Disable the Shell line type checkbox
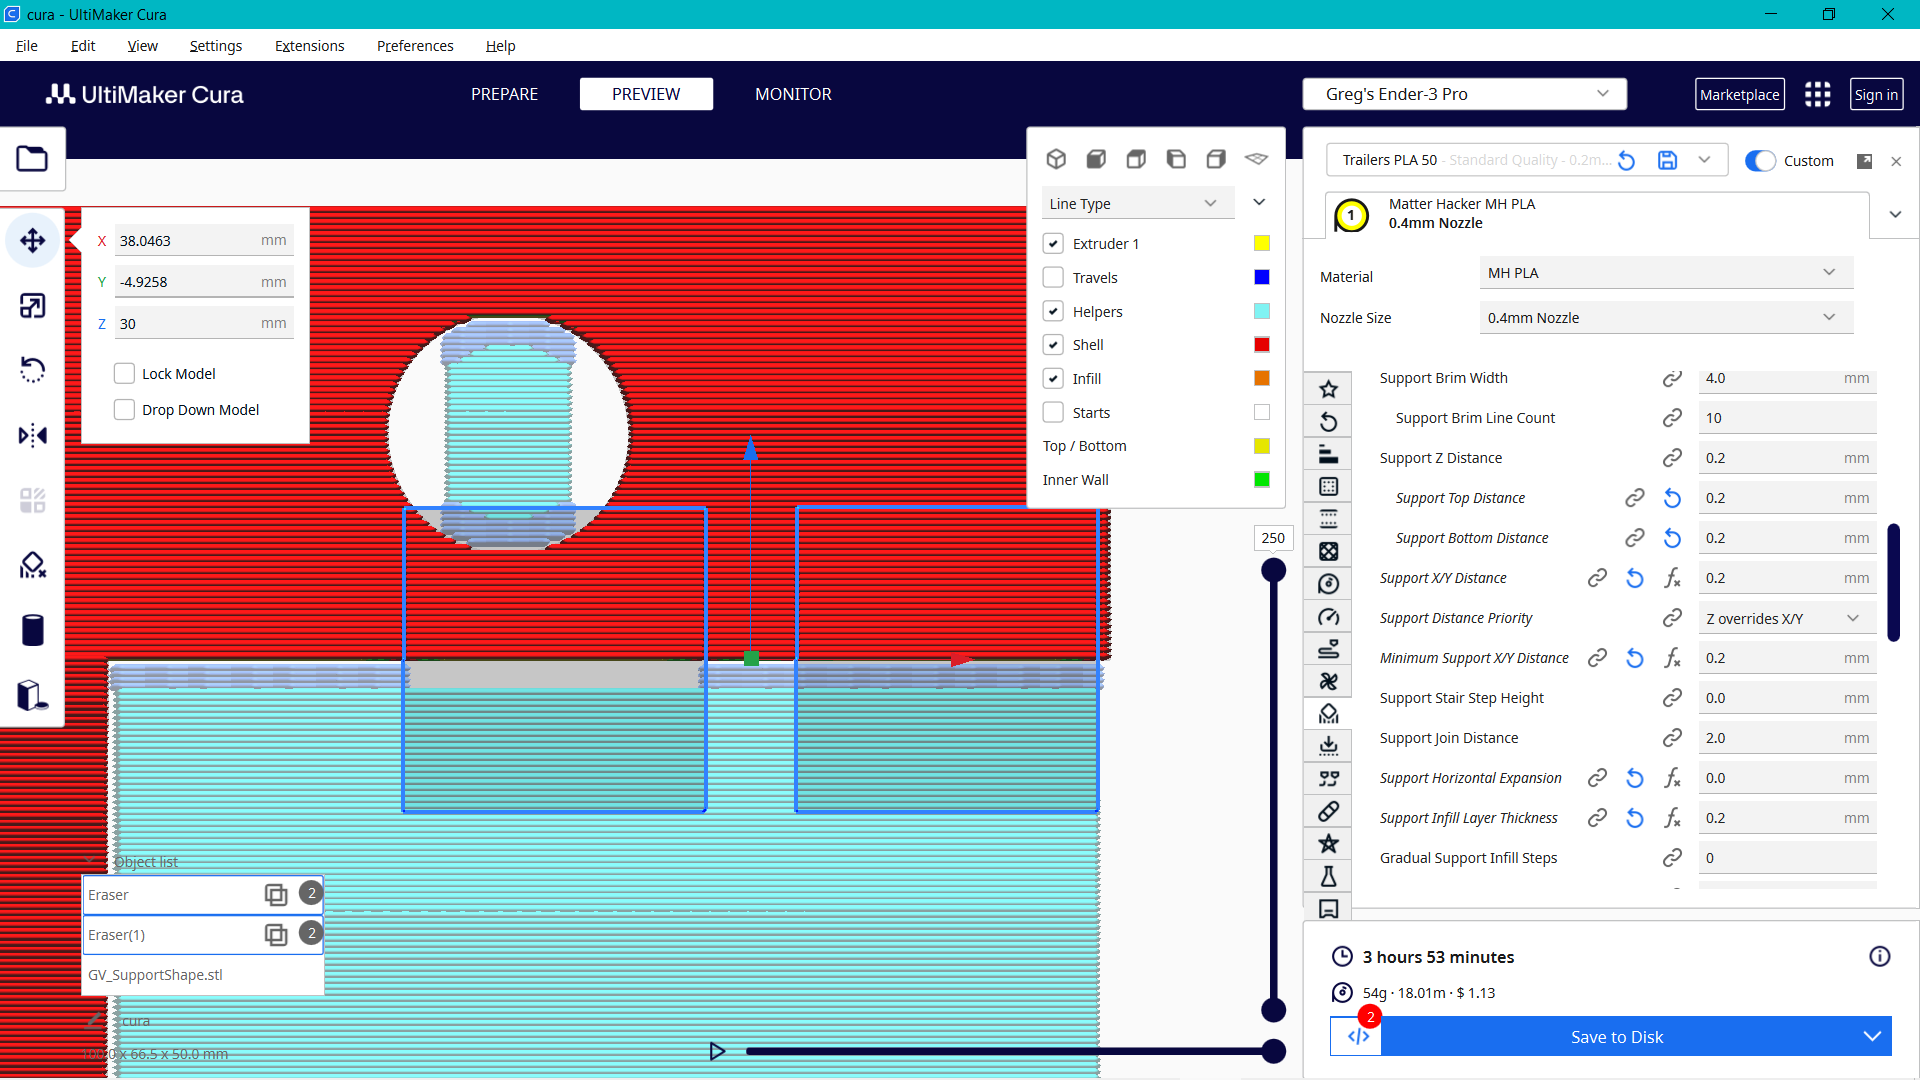 (1053, 344)
